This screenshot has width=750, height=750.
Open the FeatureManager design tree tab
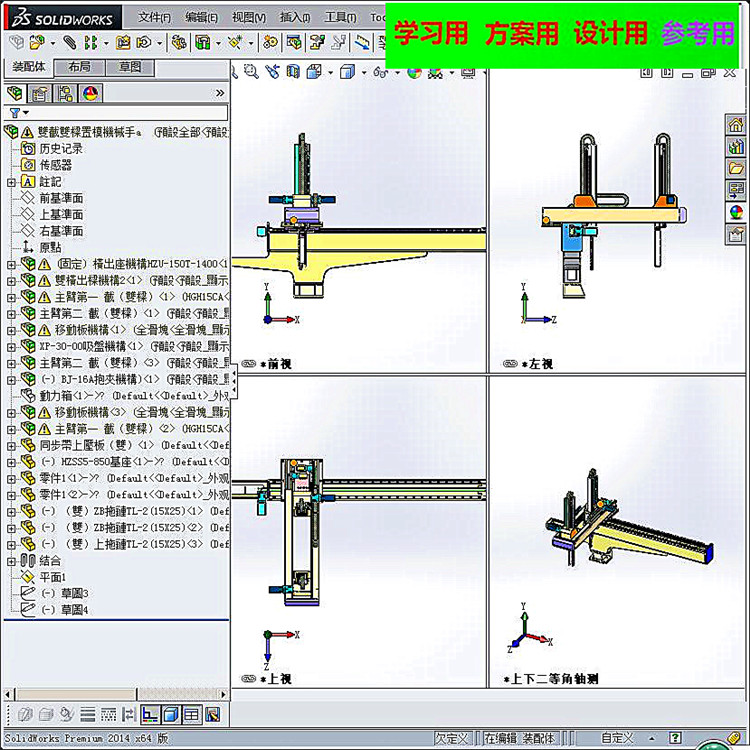click(15, 93)
